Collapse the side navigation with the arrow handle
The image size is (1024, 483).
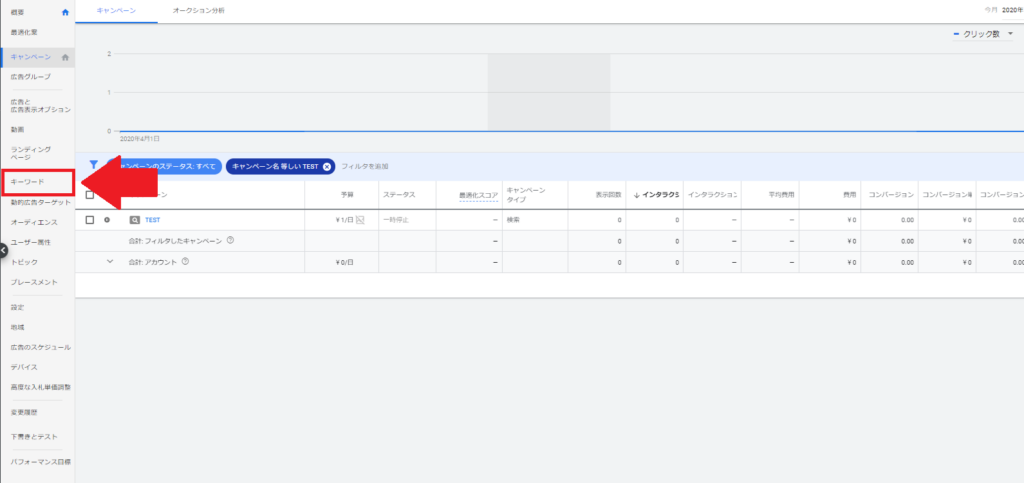click(3, 249)
